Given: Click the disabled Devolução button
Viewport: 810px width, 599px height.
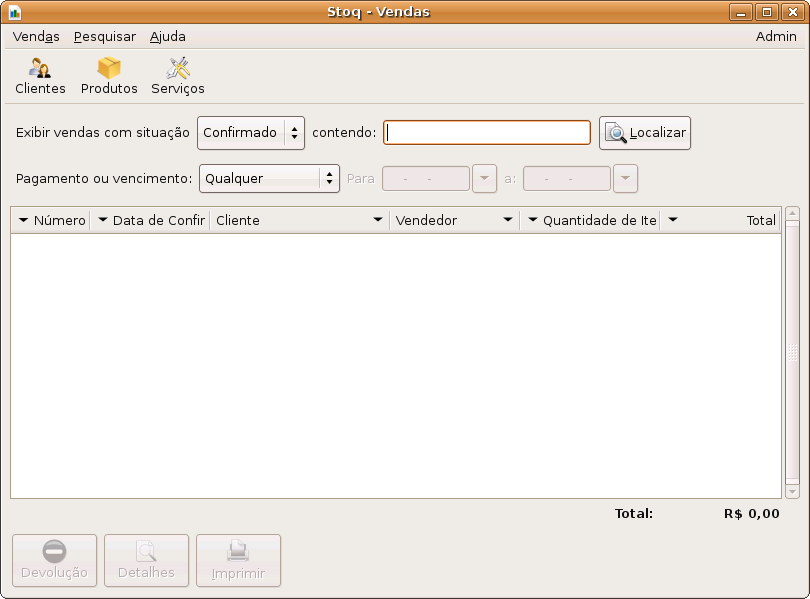Looking at the screenshot, I should (54, 560).
